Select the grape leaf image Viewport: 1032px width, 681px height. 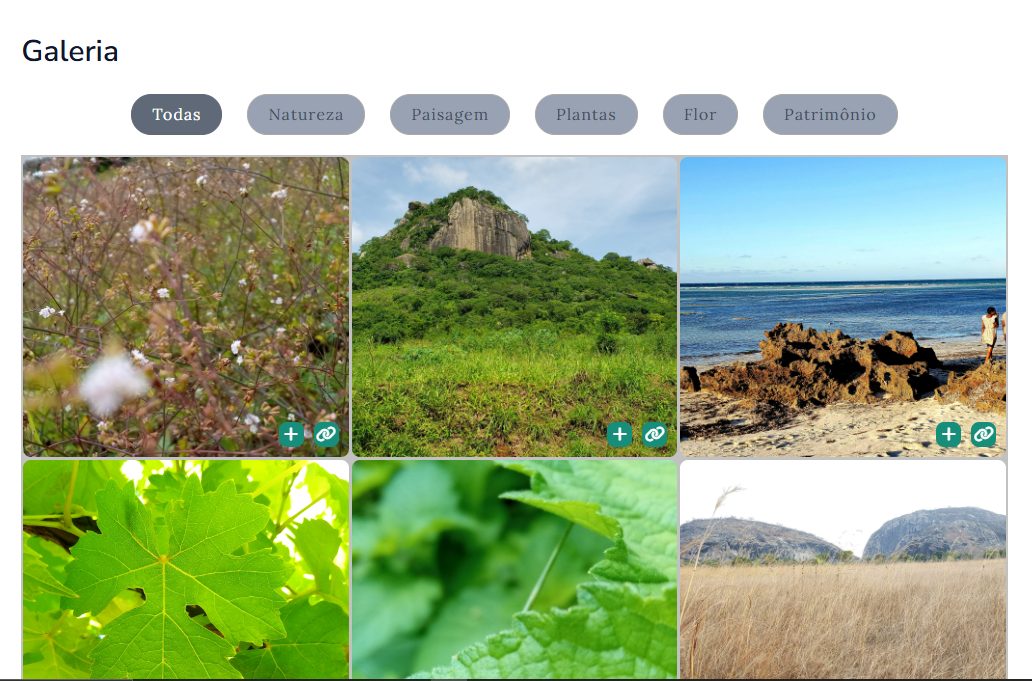click(185, 570)
